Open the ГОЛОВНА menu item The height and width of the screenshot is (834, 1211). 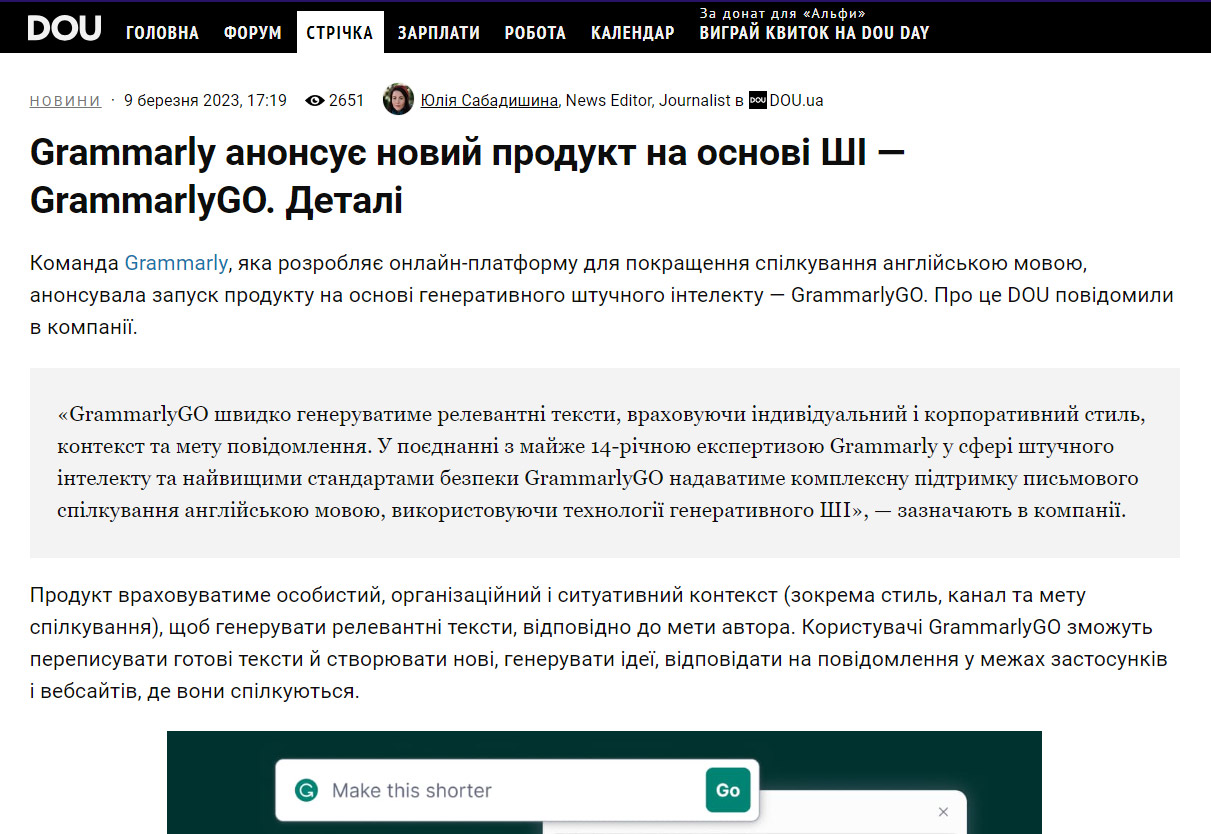point(162,33)
